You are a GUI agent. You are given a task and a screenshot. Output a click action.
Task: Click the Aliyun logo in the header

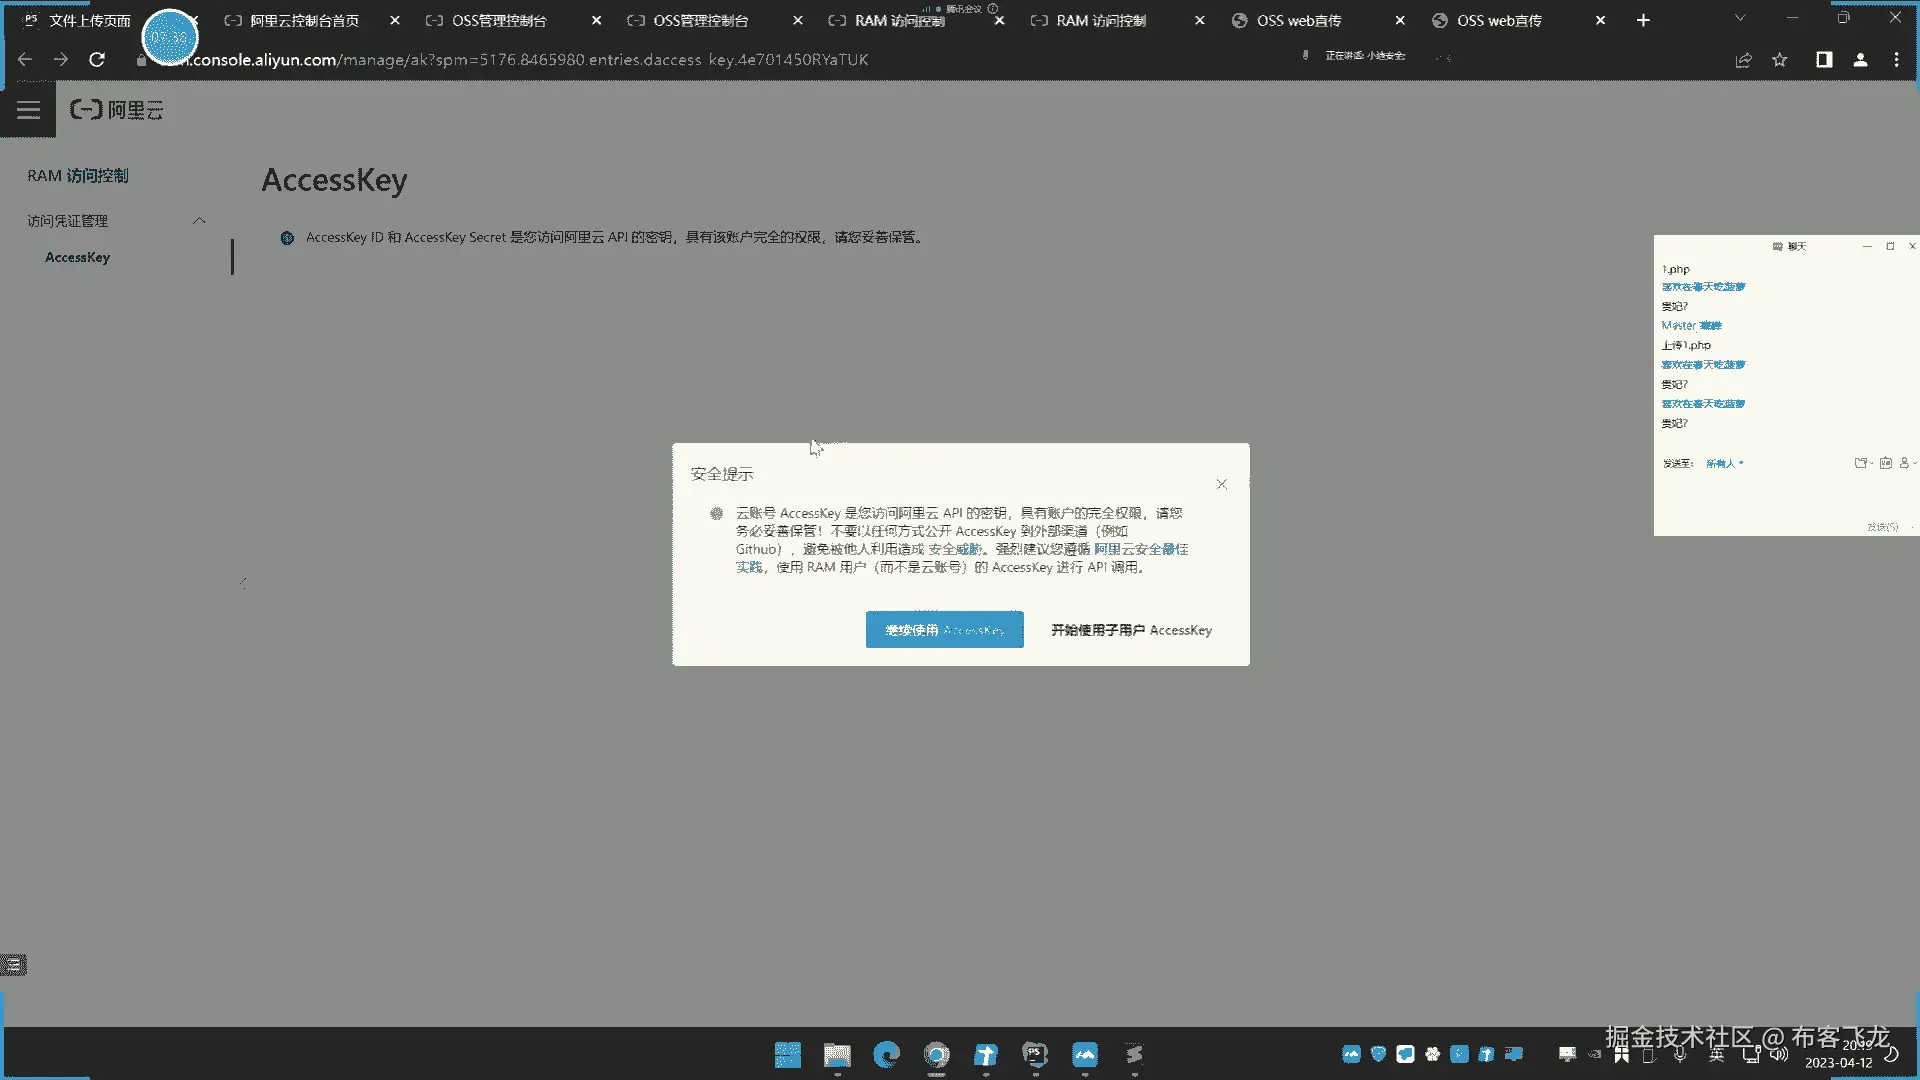point(116,110)
